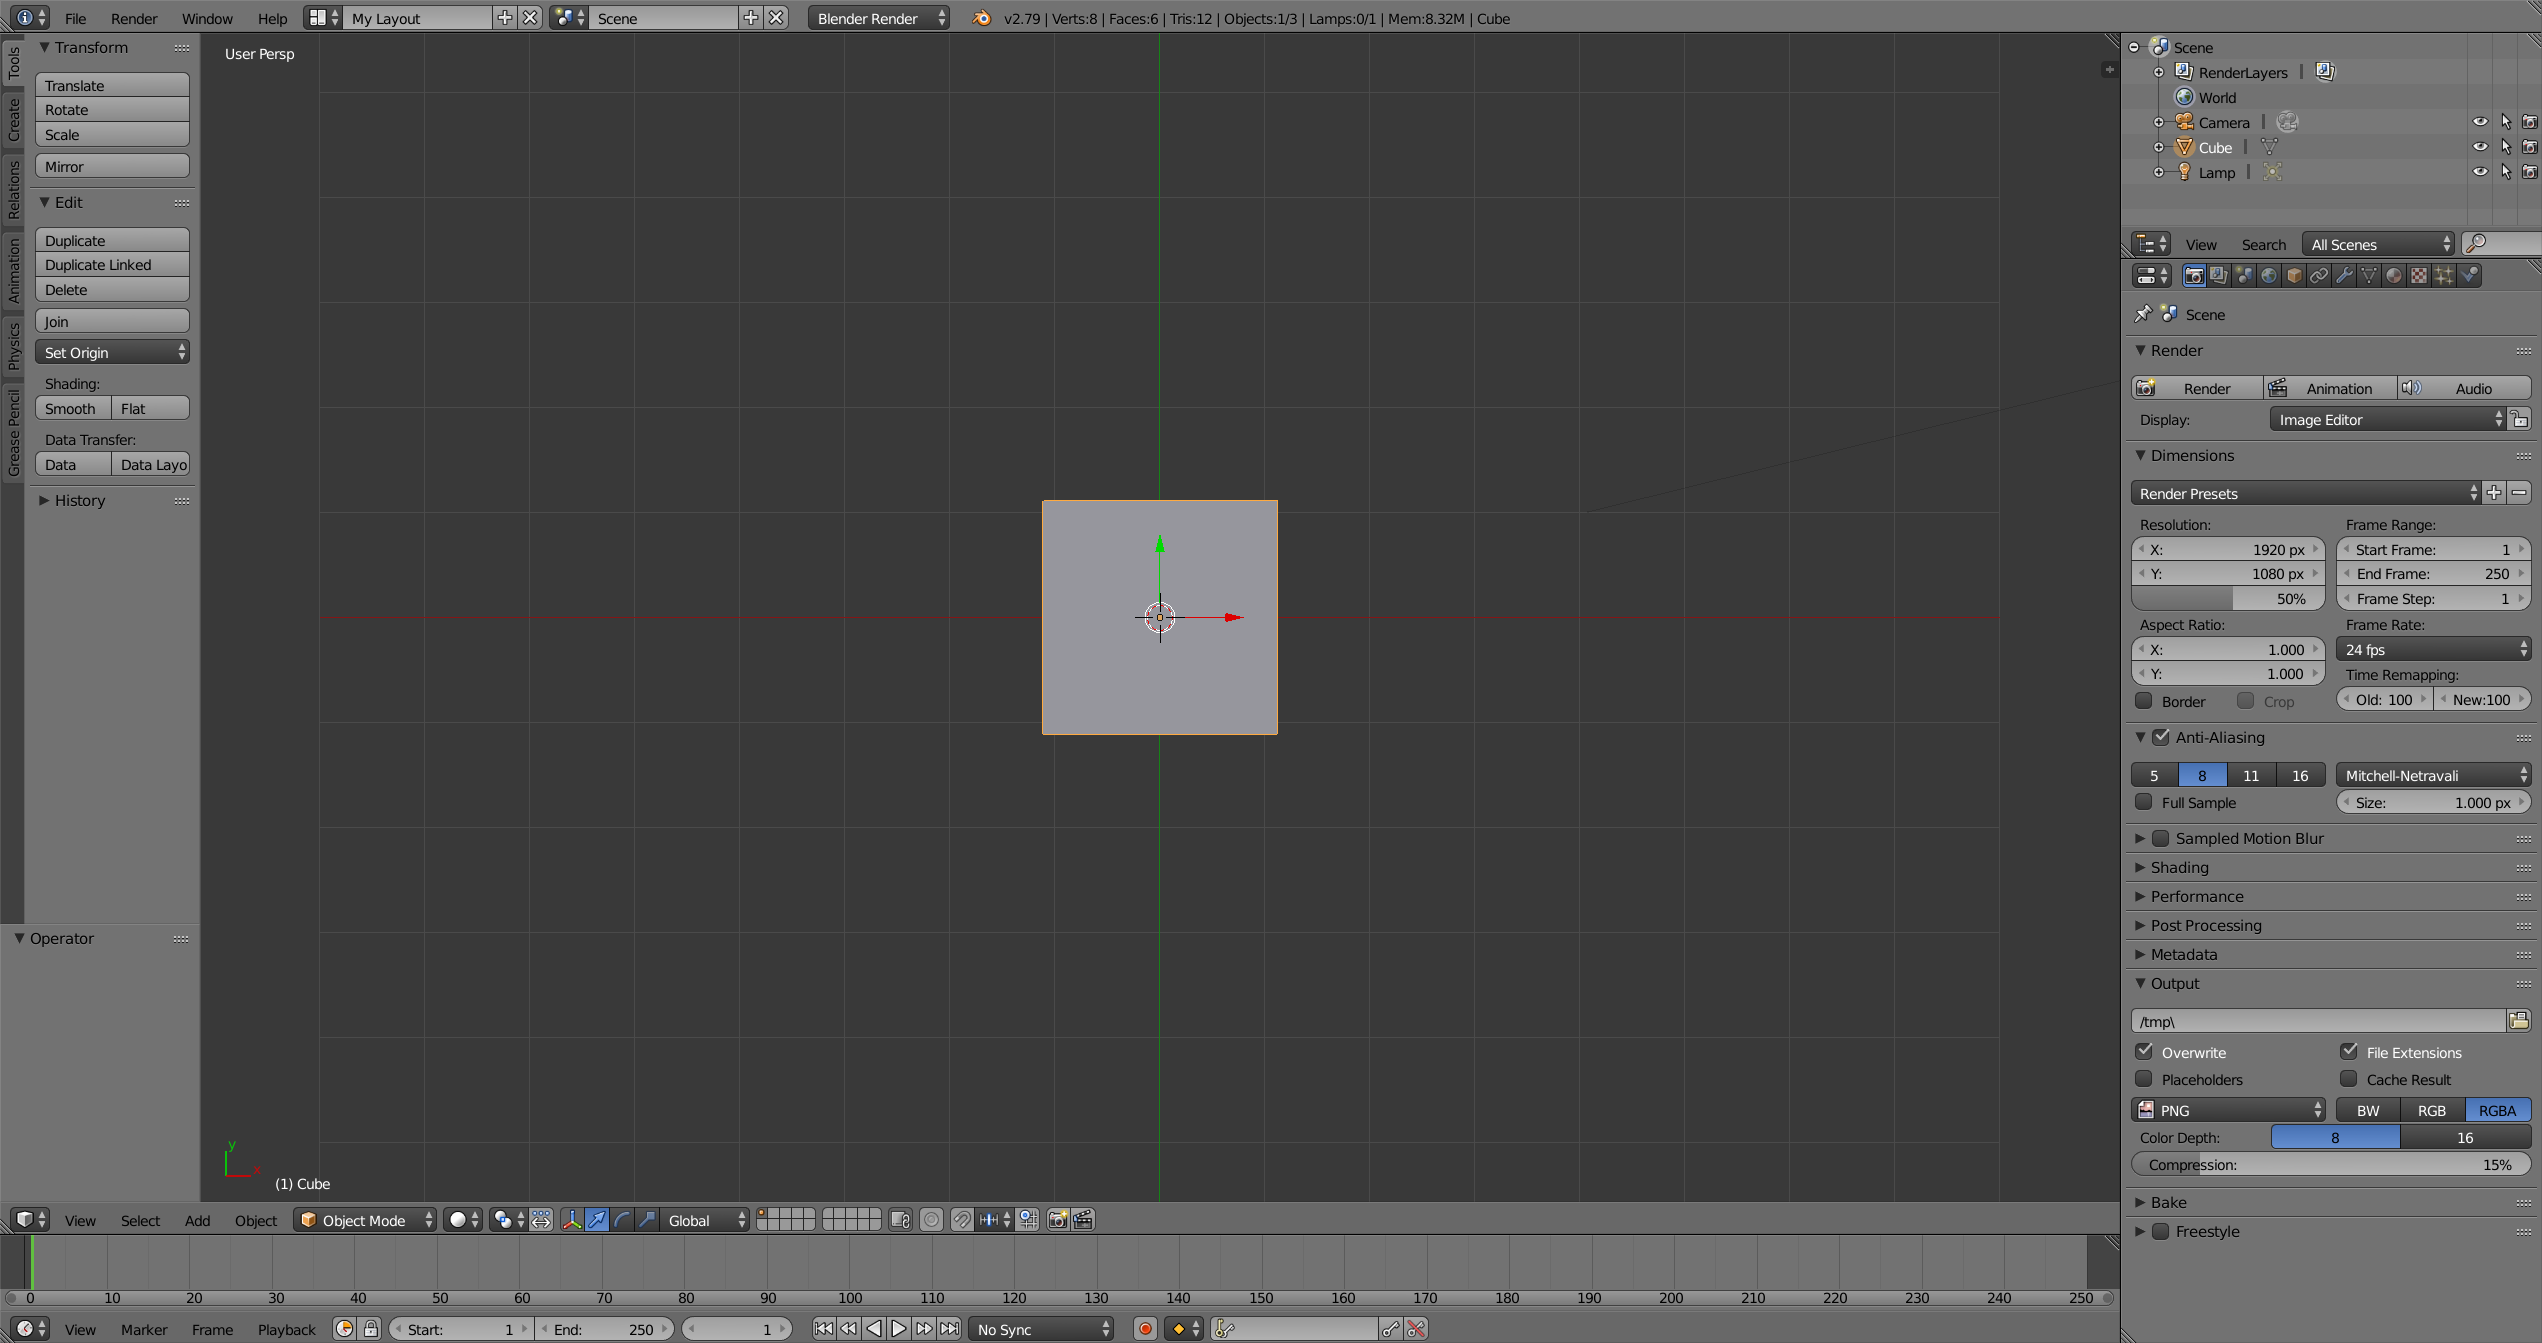Open the Blender Render engine dropdown

click(x=876, y=17)
